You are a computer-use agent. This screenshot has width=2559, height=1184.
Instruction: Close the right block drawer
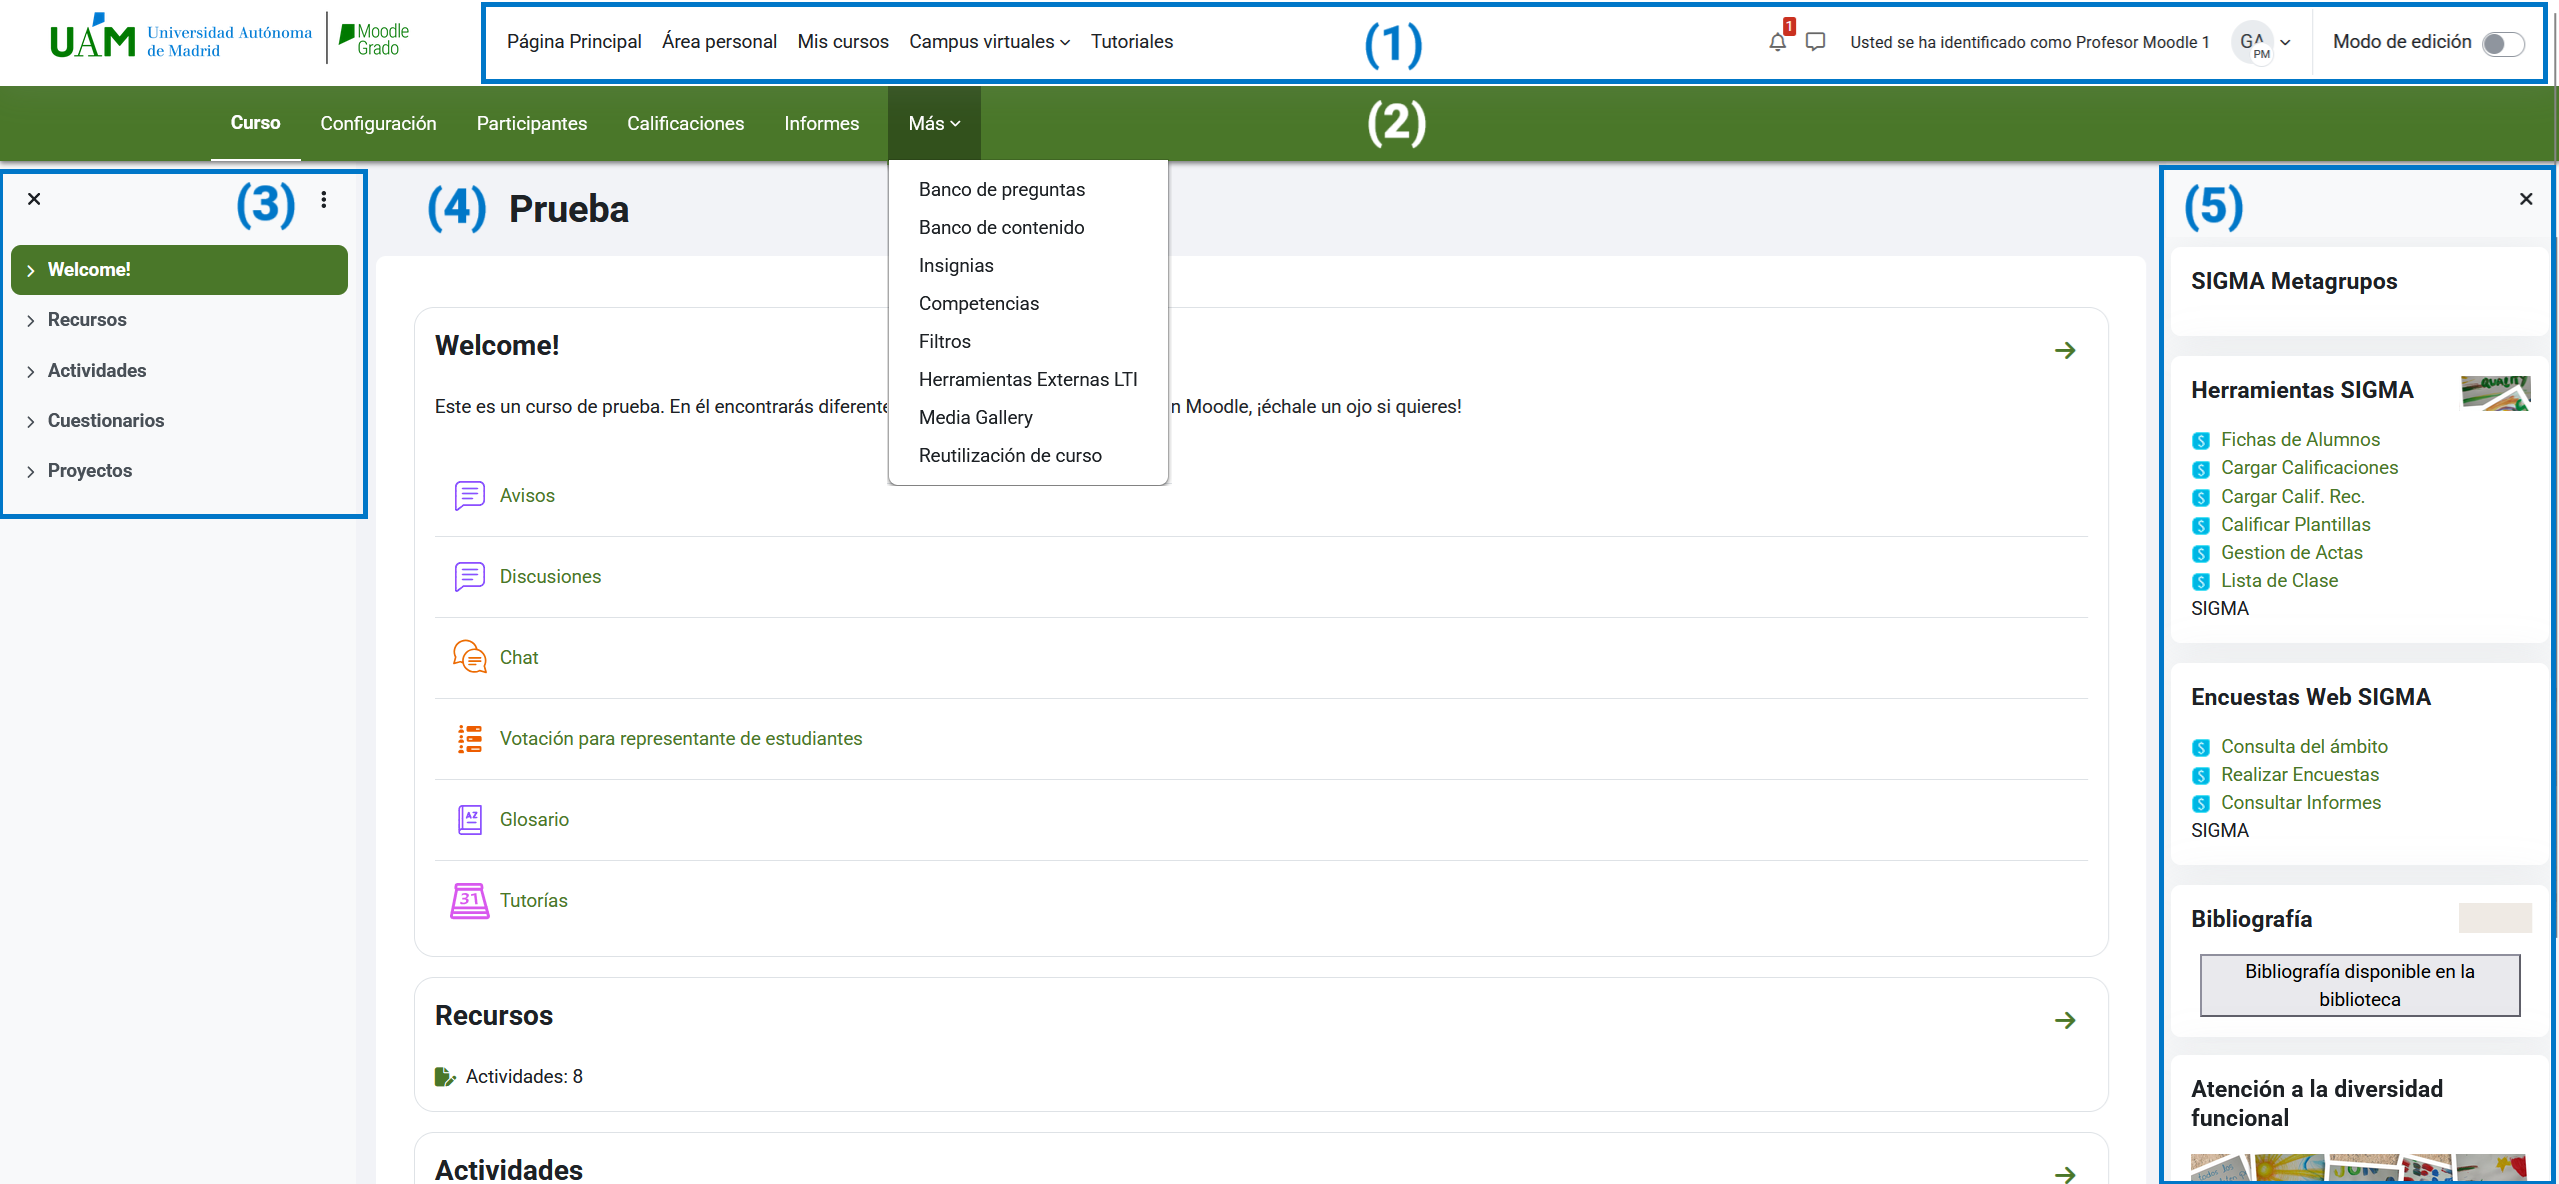(2526, 199)
